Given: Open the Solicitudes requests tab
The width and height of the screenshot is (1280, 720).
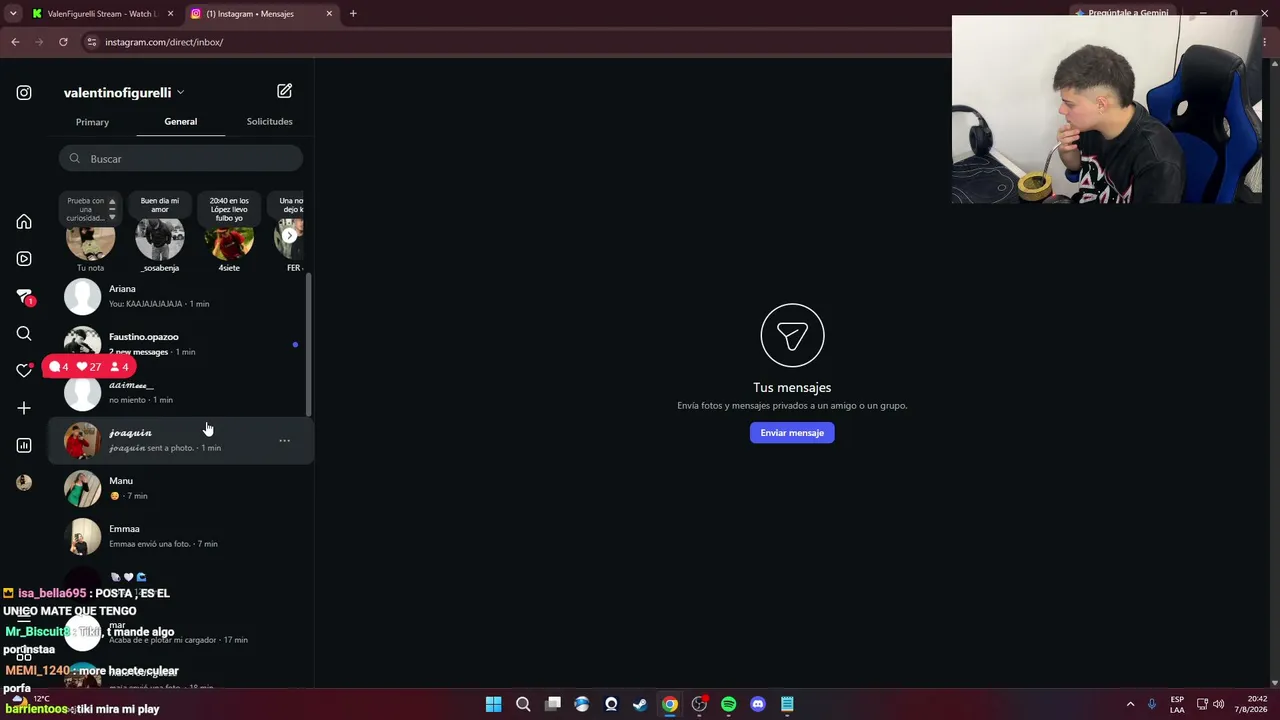Looking at the screenshot, I should (270, 122).
